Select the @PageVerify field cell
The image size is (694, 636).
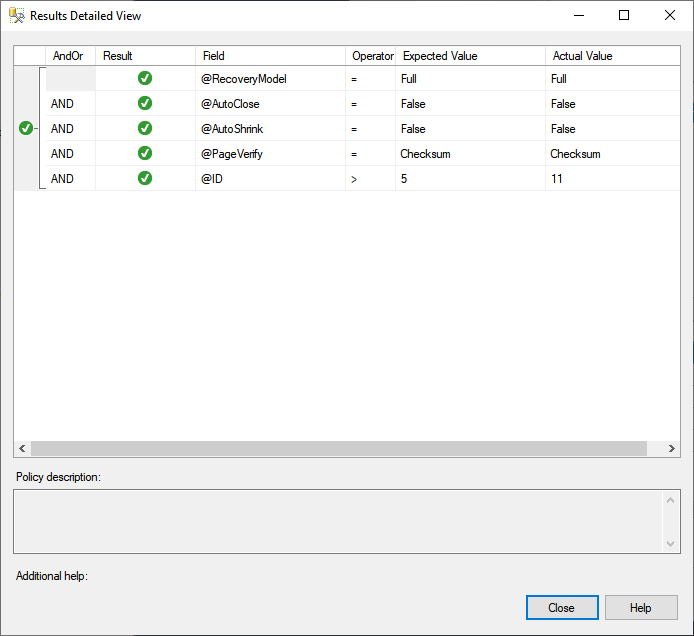point(270,154)
